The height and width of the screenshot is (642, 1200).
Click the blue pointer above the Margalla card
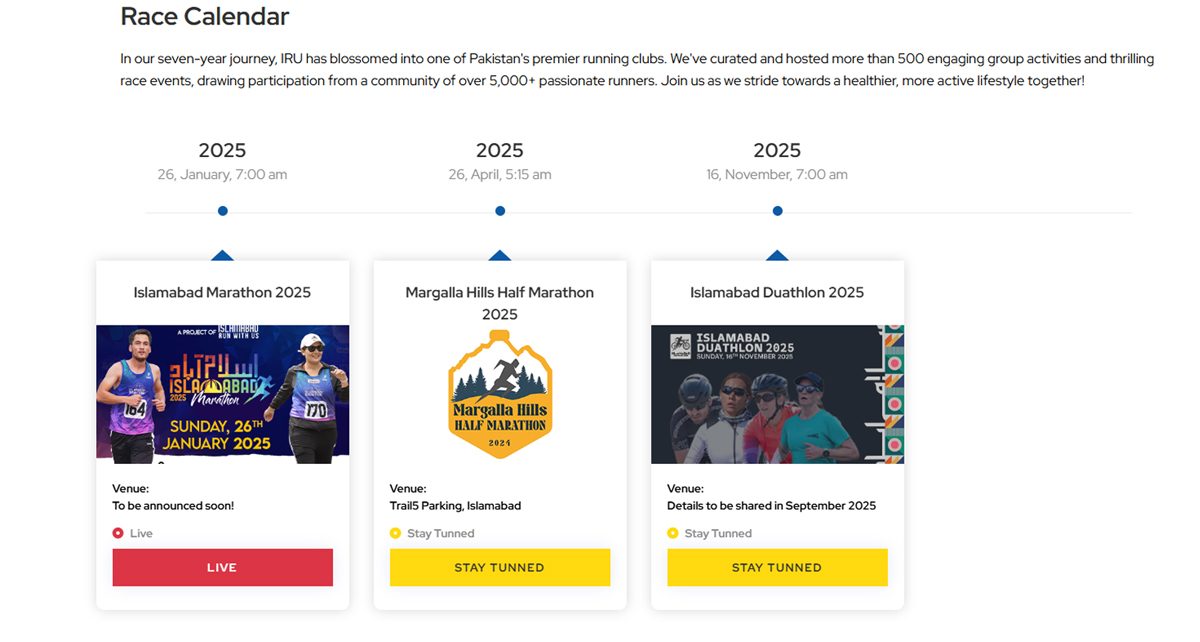pyautogui.click(x=500, y=255)
